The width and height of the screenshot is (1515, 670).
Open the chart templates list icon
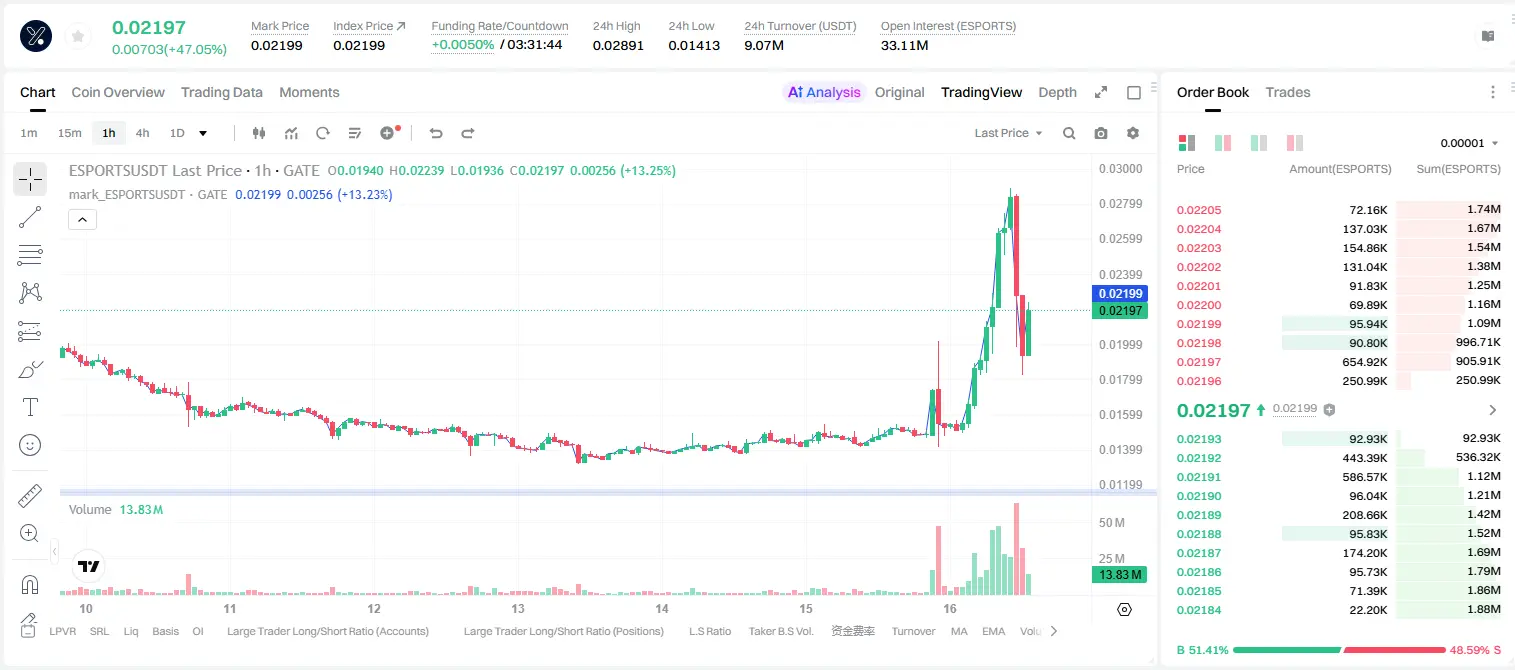point(355,133)
